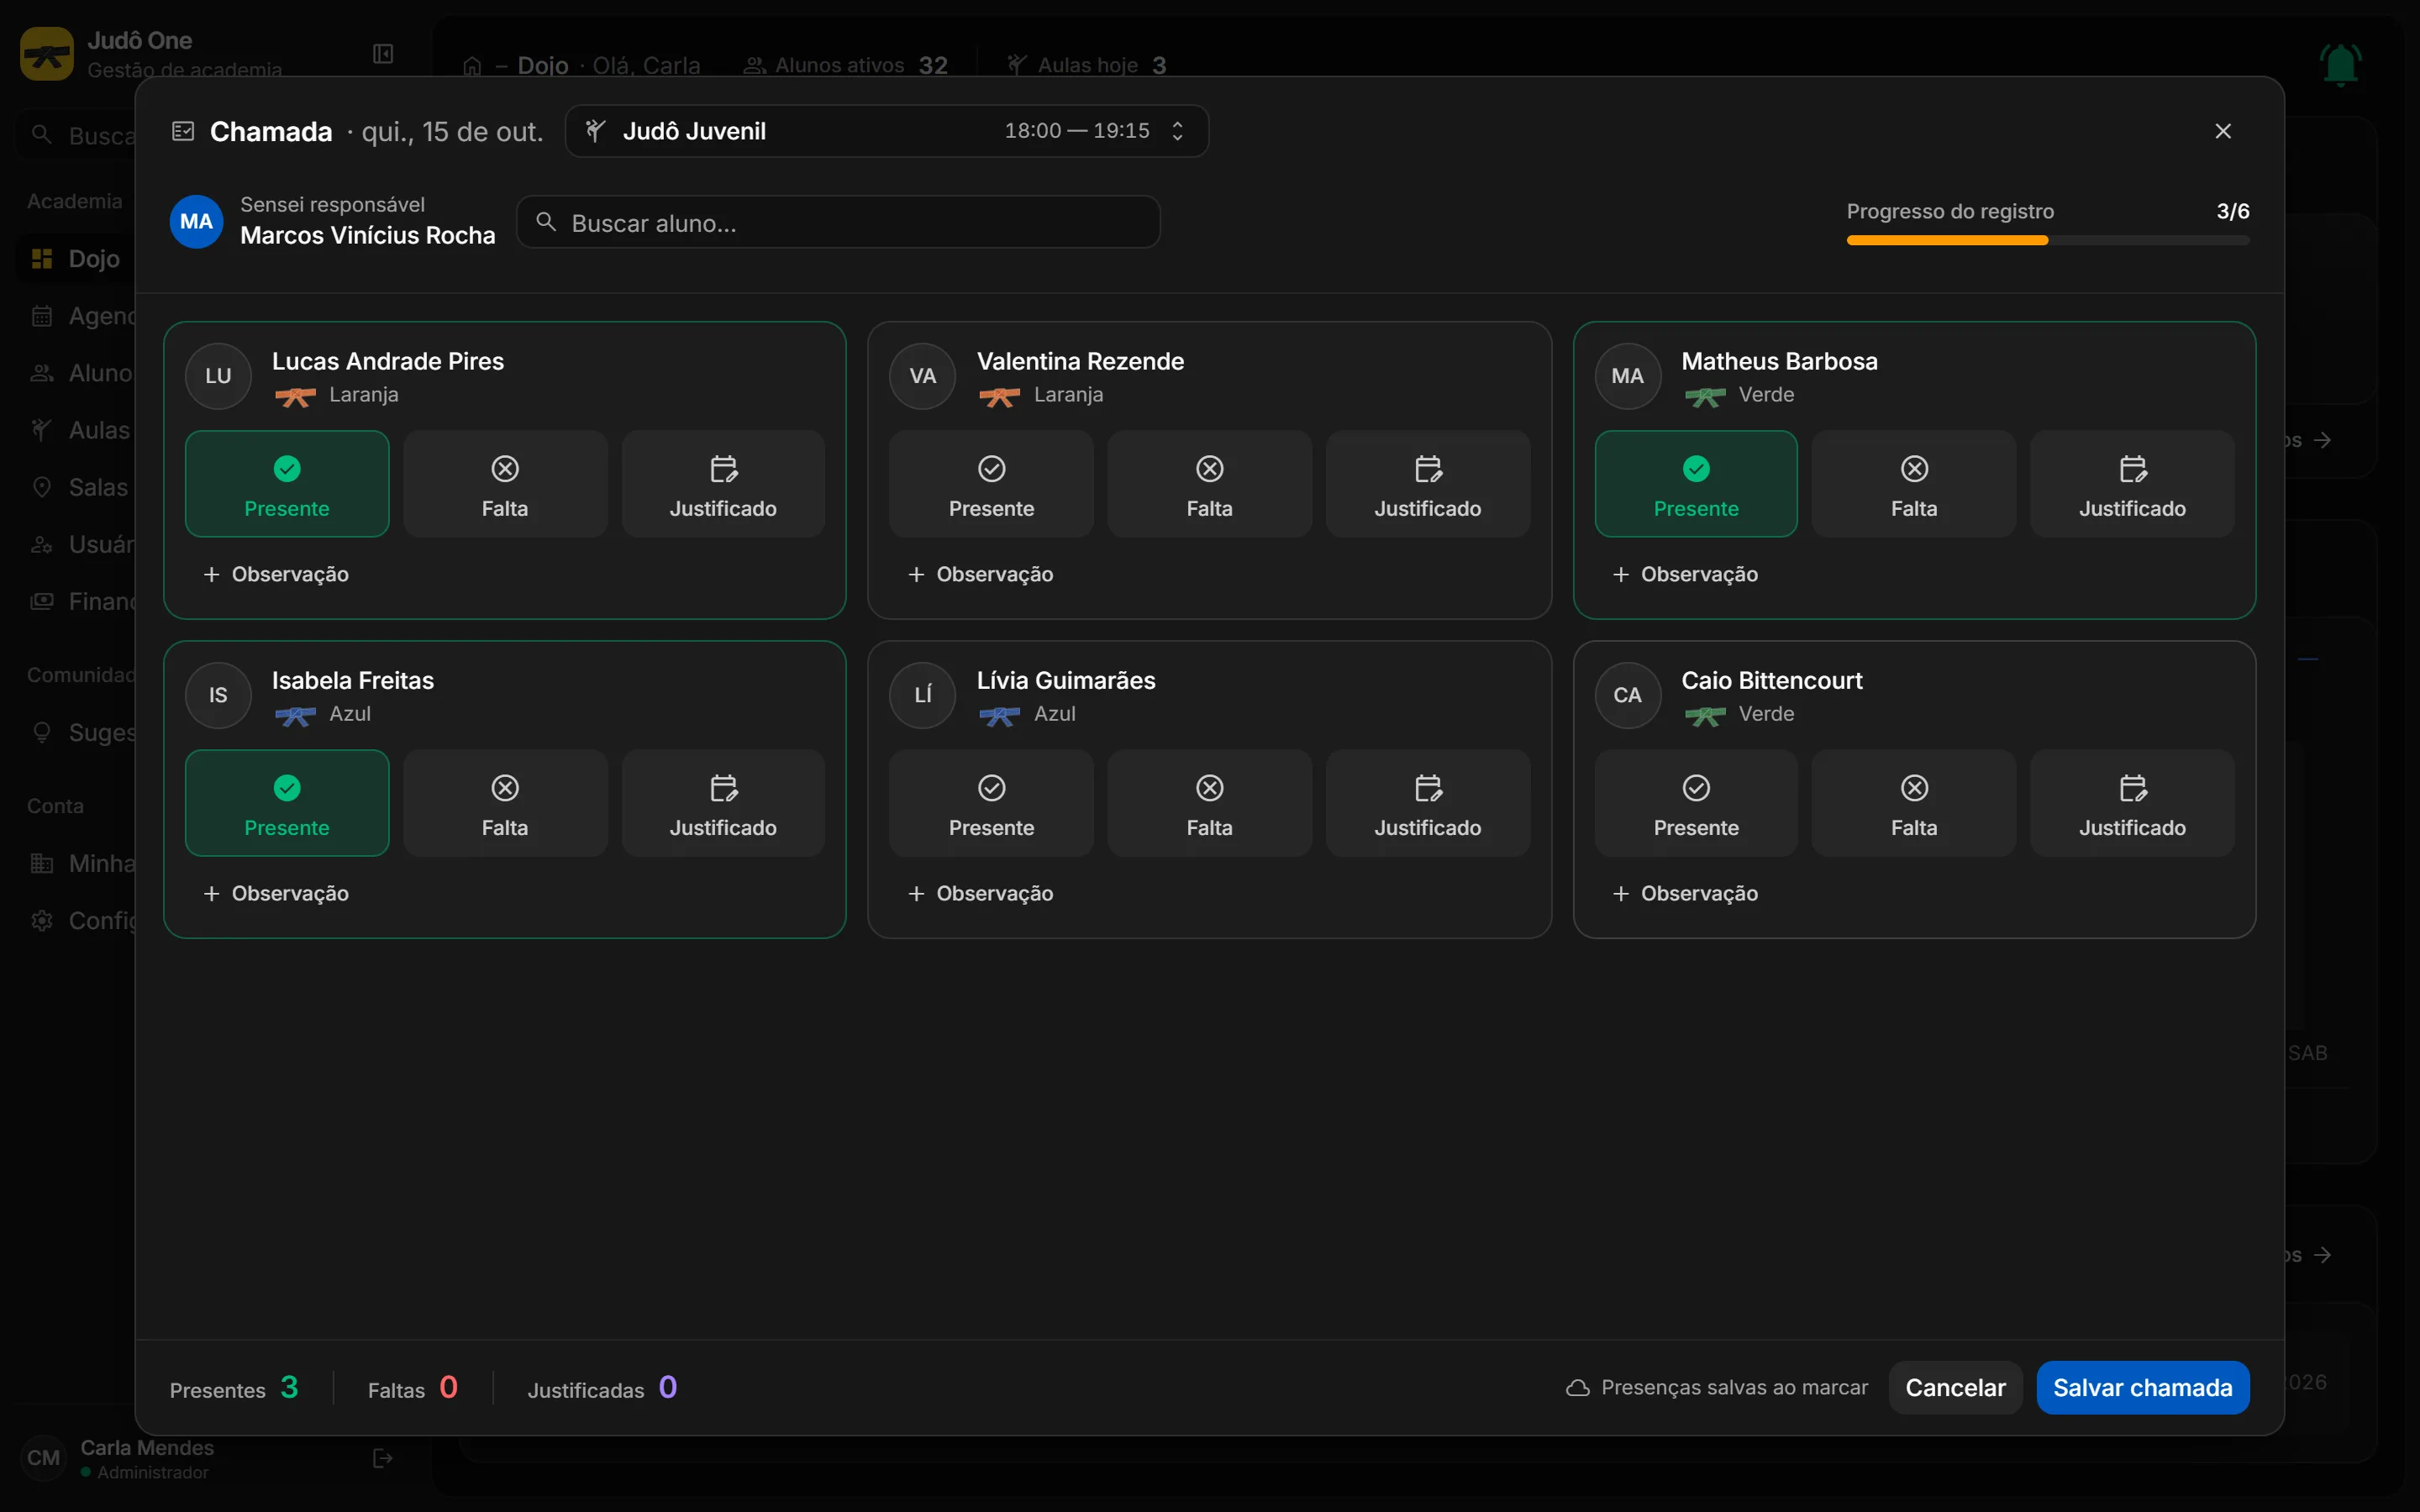The width and height of the screenshot is (2420, 1512).
Task: Mark Lucas Andrade Pires as Presente
Action: (x=287, y=484)
